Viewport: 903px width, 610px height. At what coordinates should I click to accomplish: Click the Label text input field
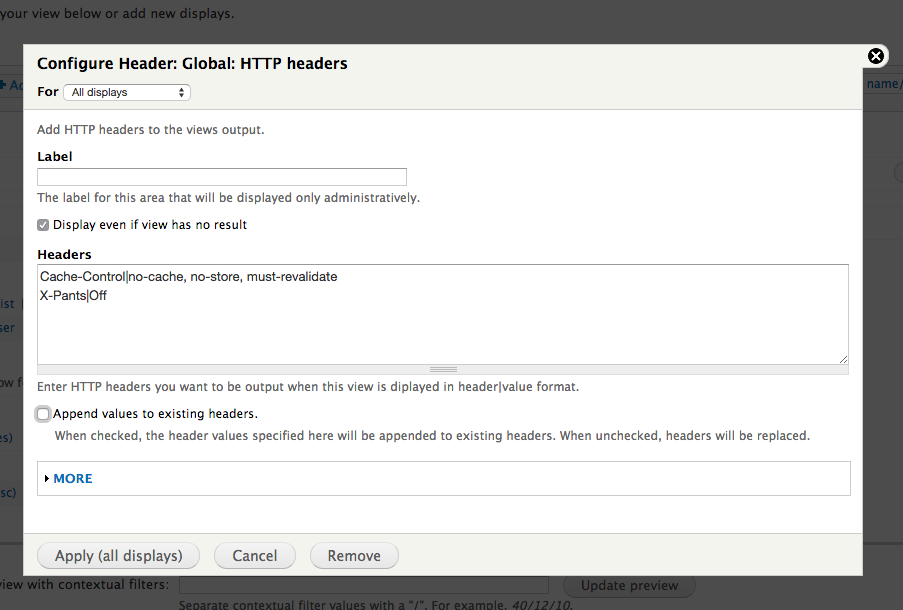(222, 177)
